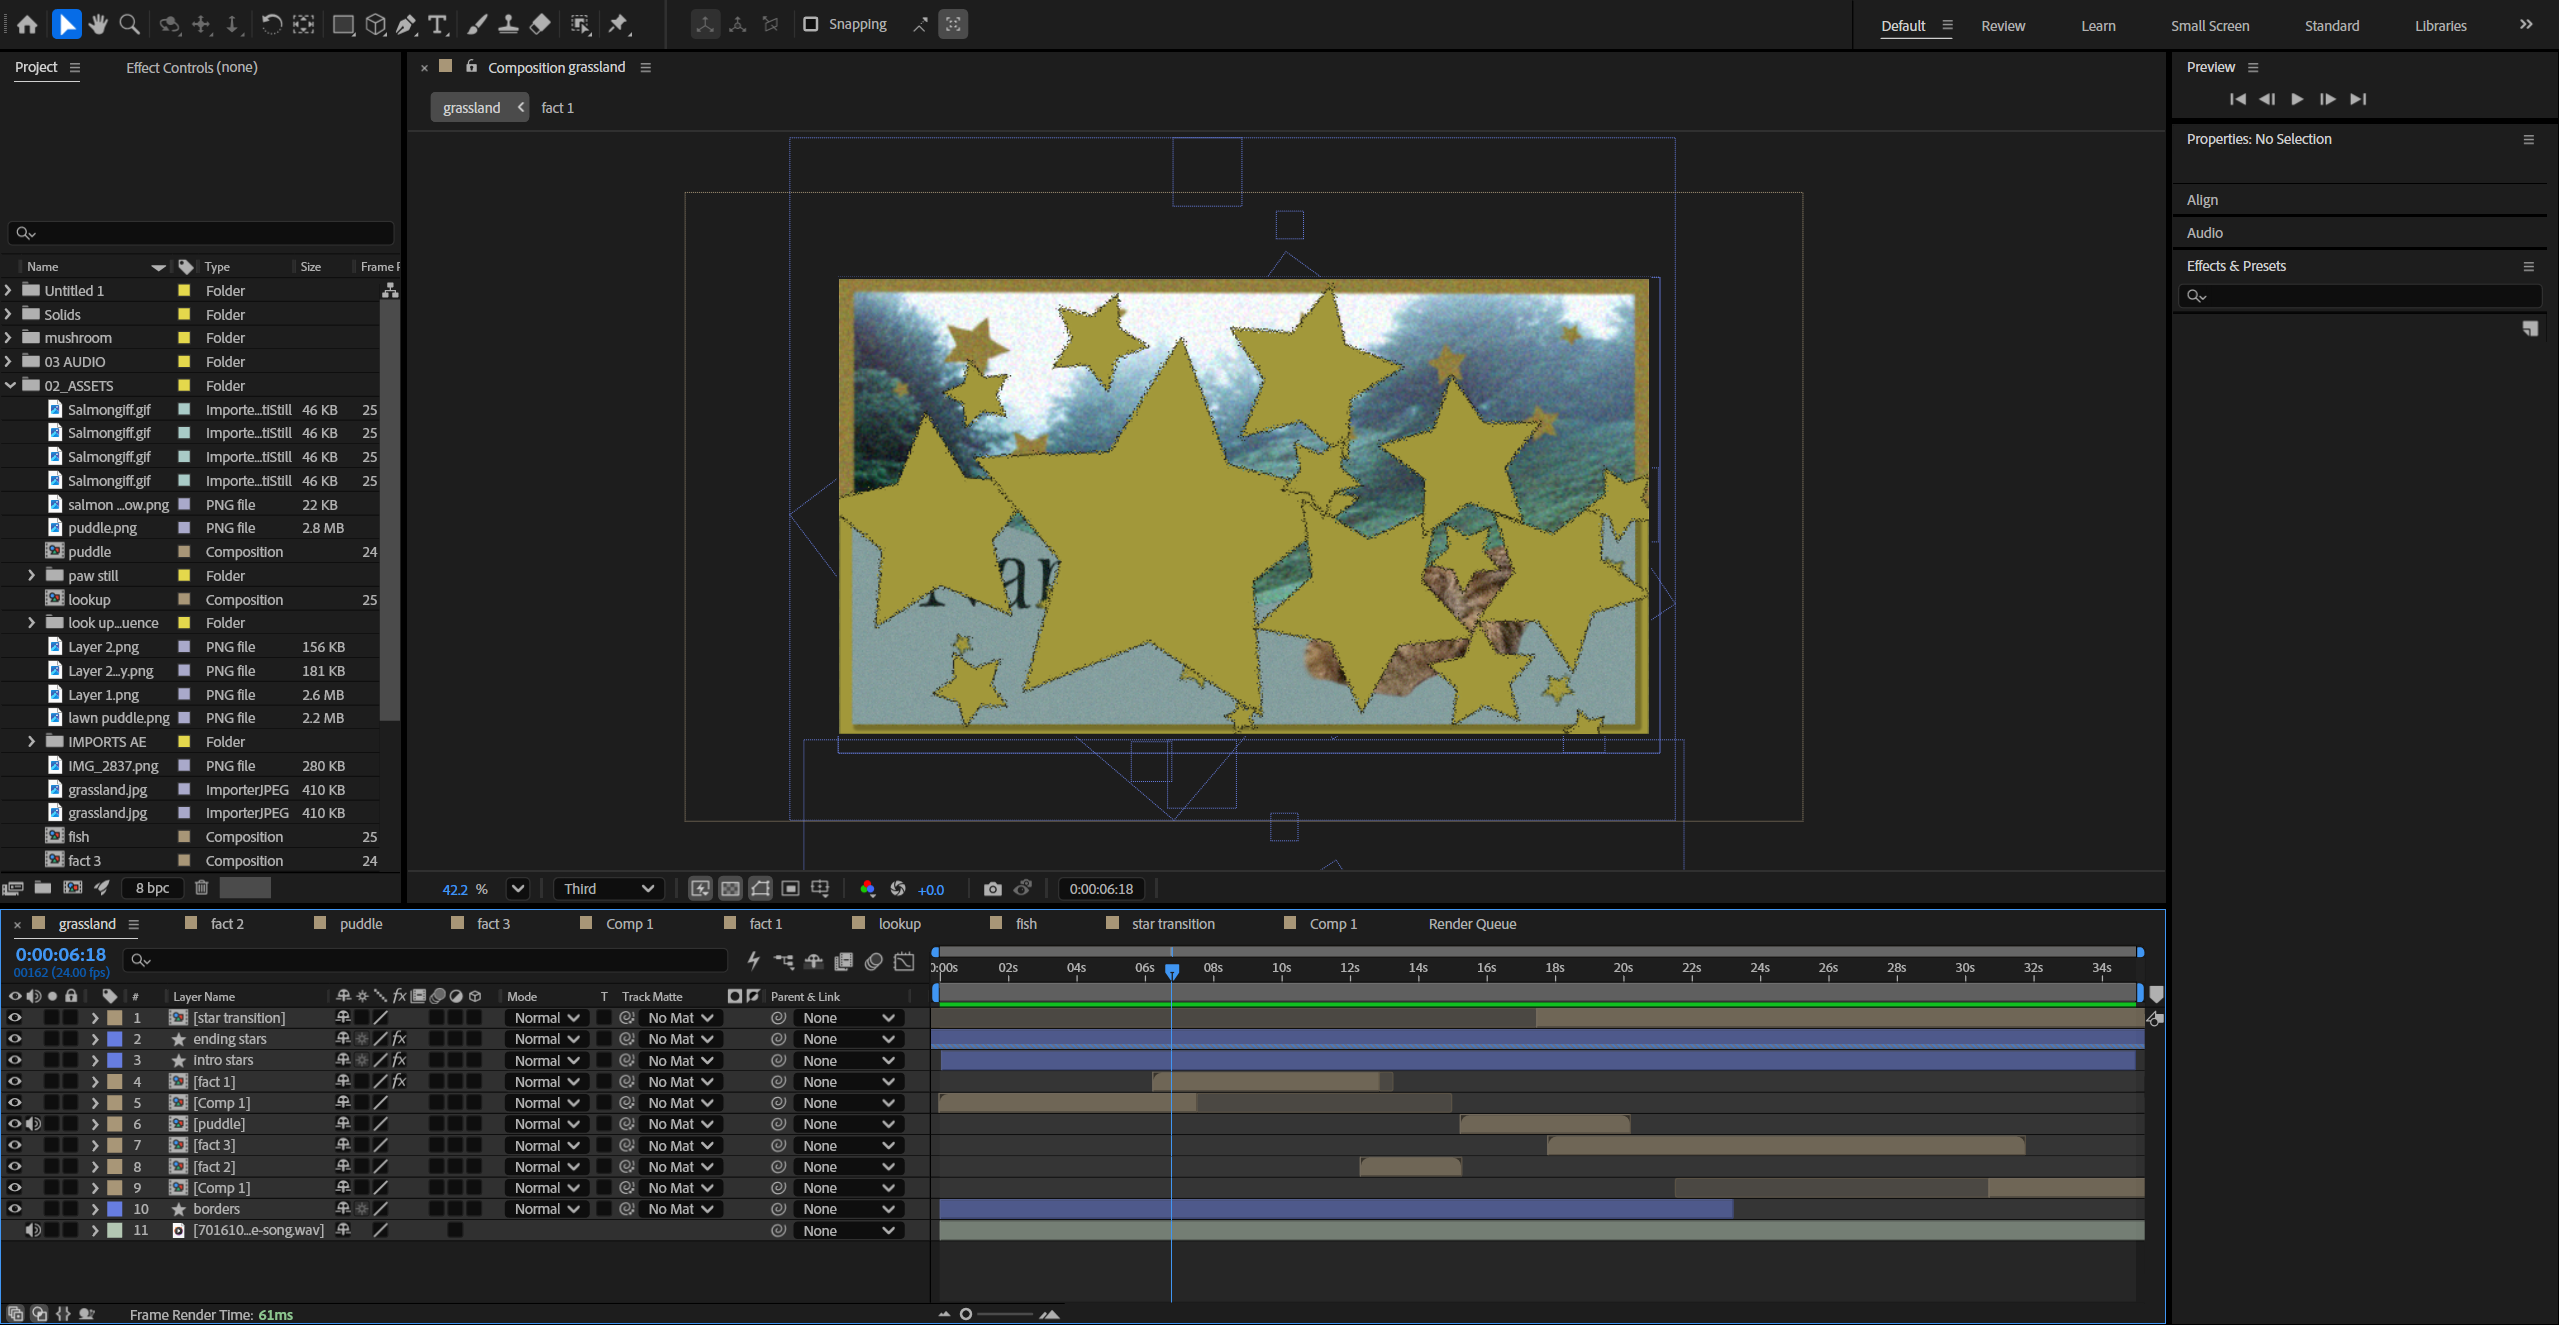Switch to the Review workspace
This screenshot has width=2559, height=1325.
click(x=2002, y=26)
